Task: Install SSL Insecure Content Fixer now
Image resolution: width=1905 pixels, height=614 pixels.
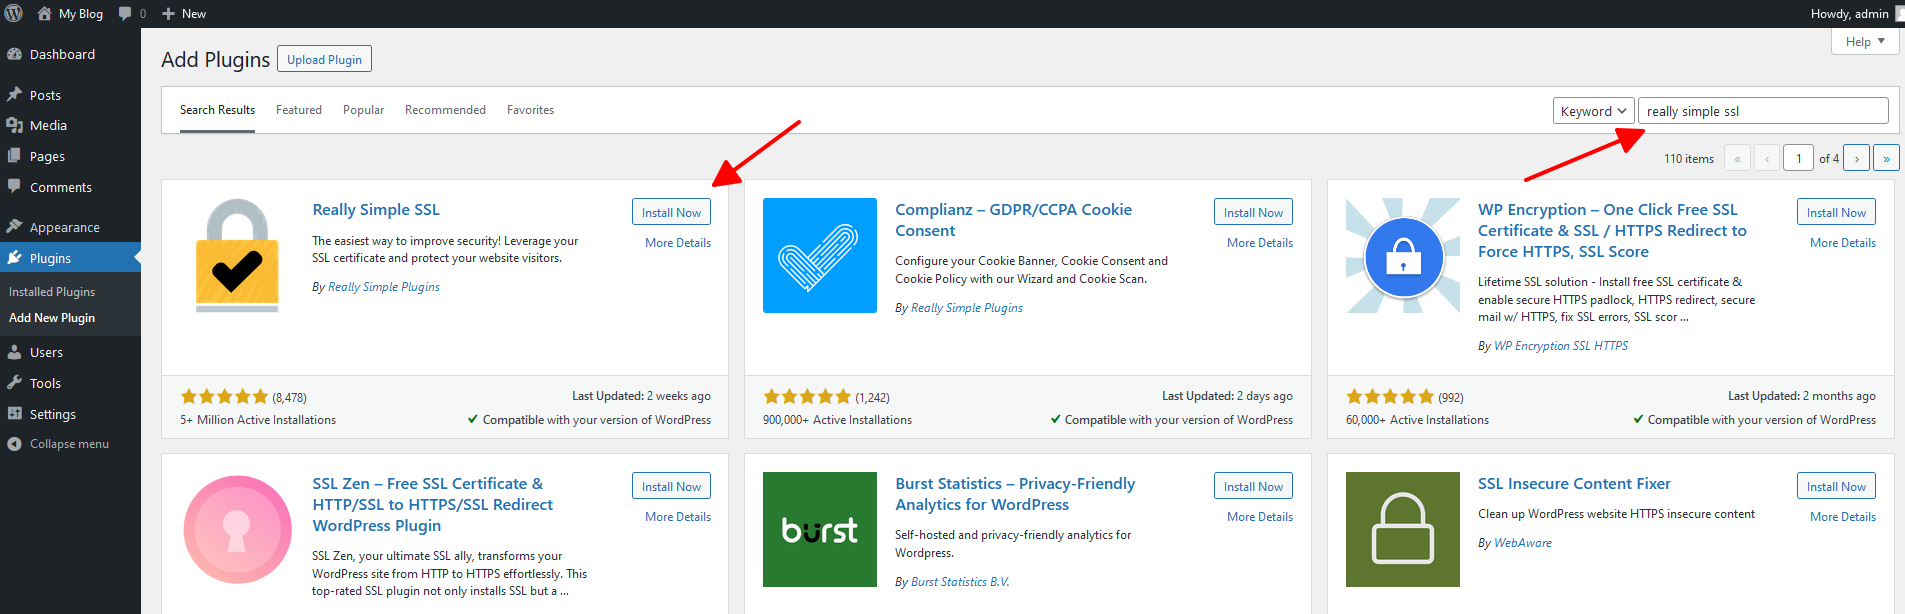Action: coord(1836,486)
